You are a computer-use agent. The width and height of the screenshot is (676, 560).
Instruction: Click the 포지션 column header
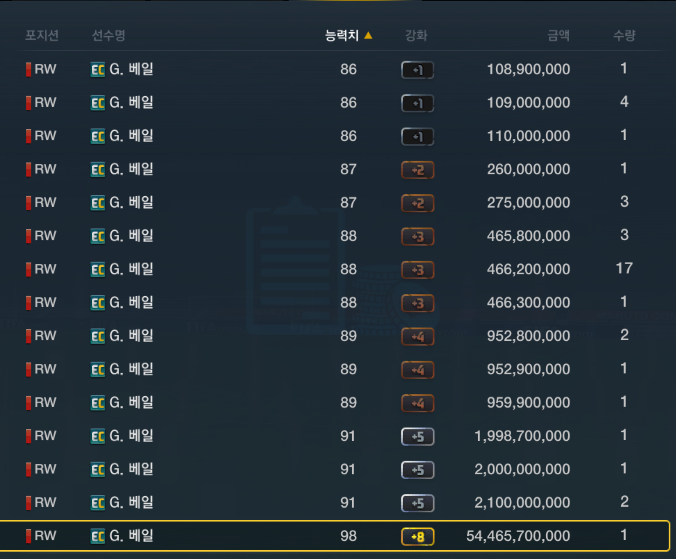click(x=42, y=35)
